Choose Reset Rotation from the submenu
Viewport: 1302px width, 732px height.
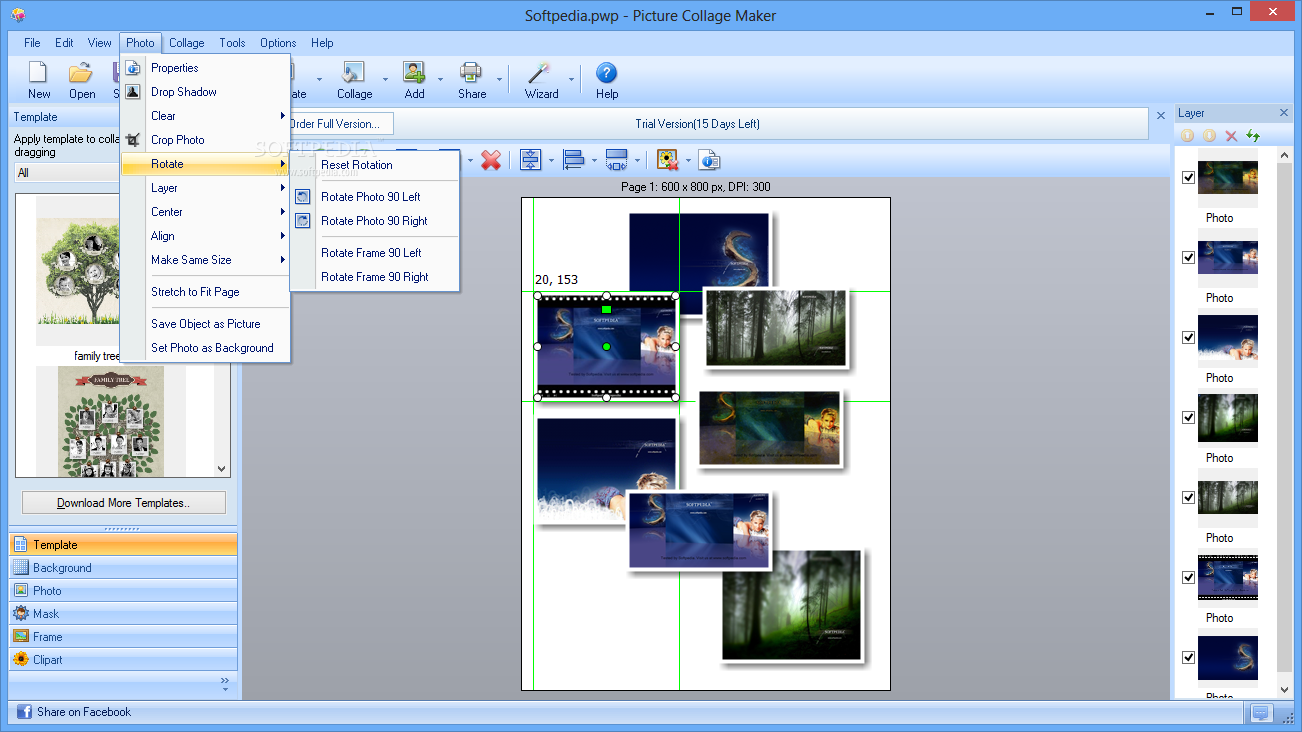(x=374, y=165)
